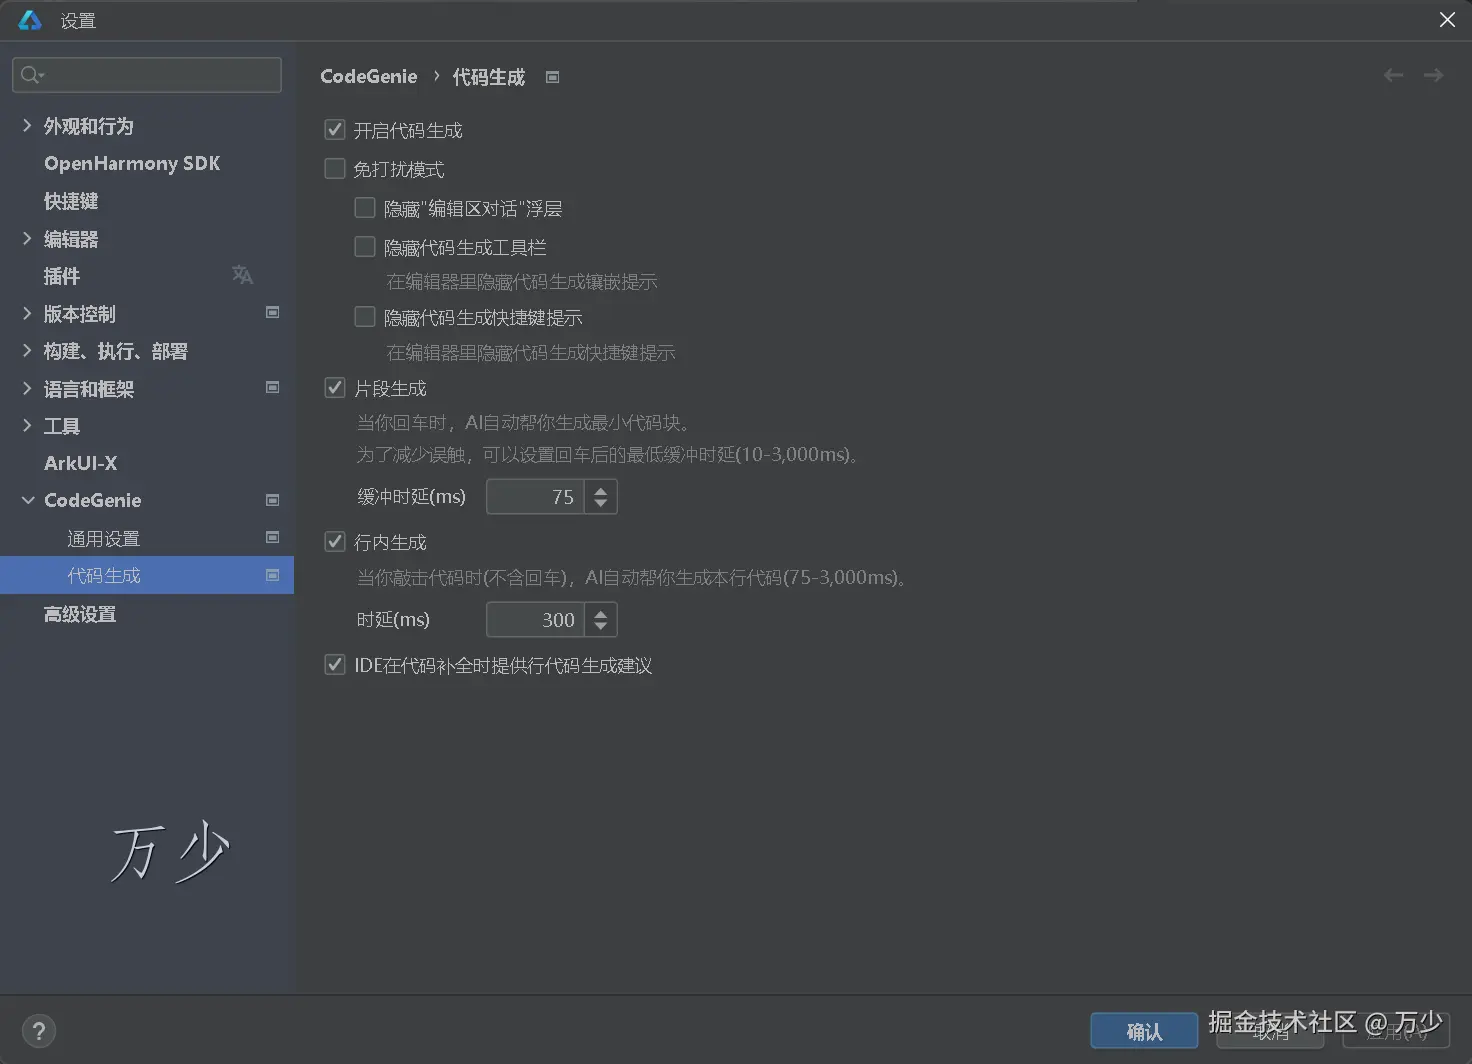This screenshot has width=1472, height=1064.
Task: Go forward with the right arrow icon
Action: pyautogui.click(x=1433, y=75)
